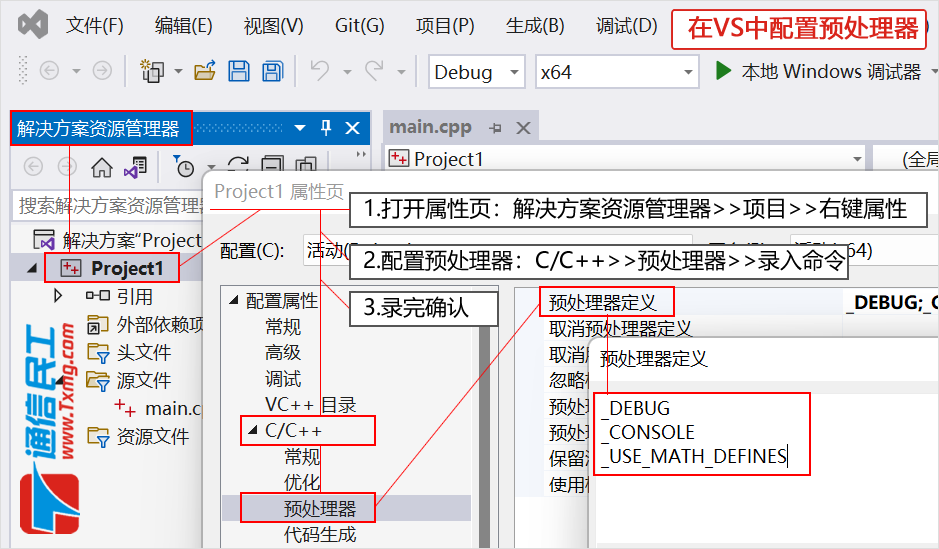
Task: Select the 调试 property page
Action: tap(283, 379)
